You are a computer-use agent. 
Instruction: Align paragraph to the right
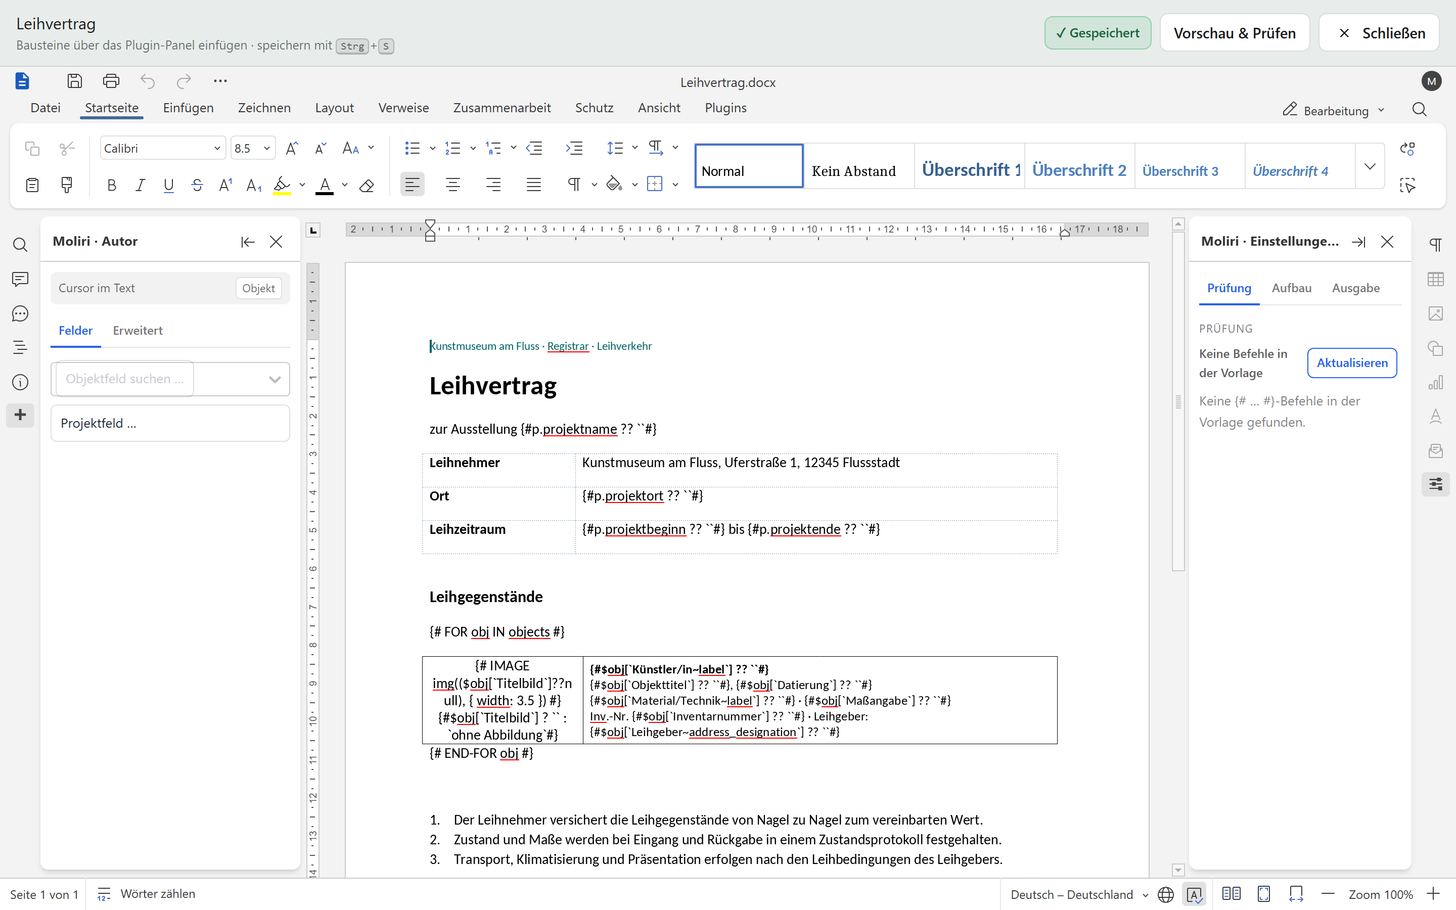point(493,185)
